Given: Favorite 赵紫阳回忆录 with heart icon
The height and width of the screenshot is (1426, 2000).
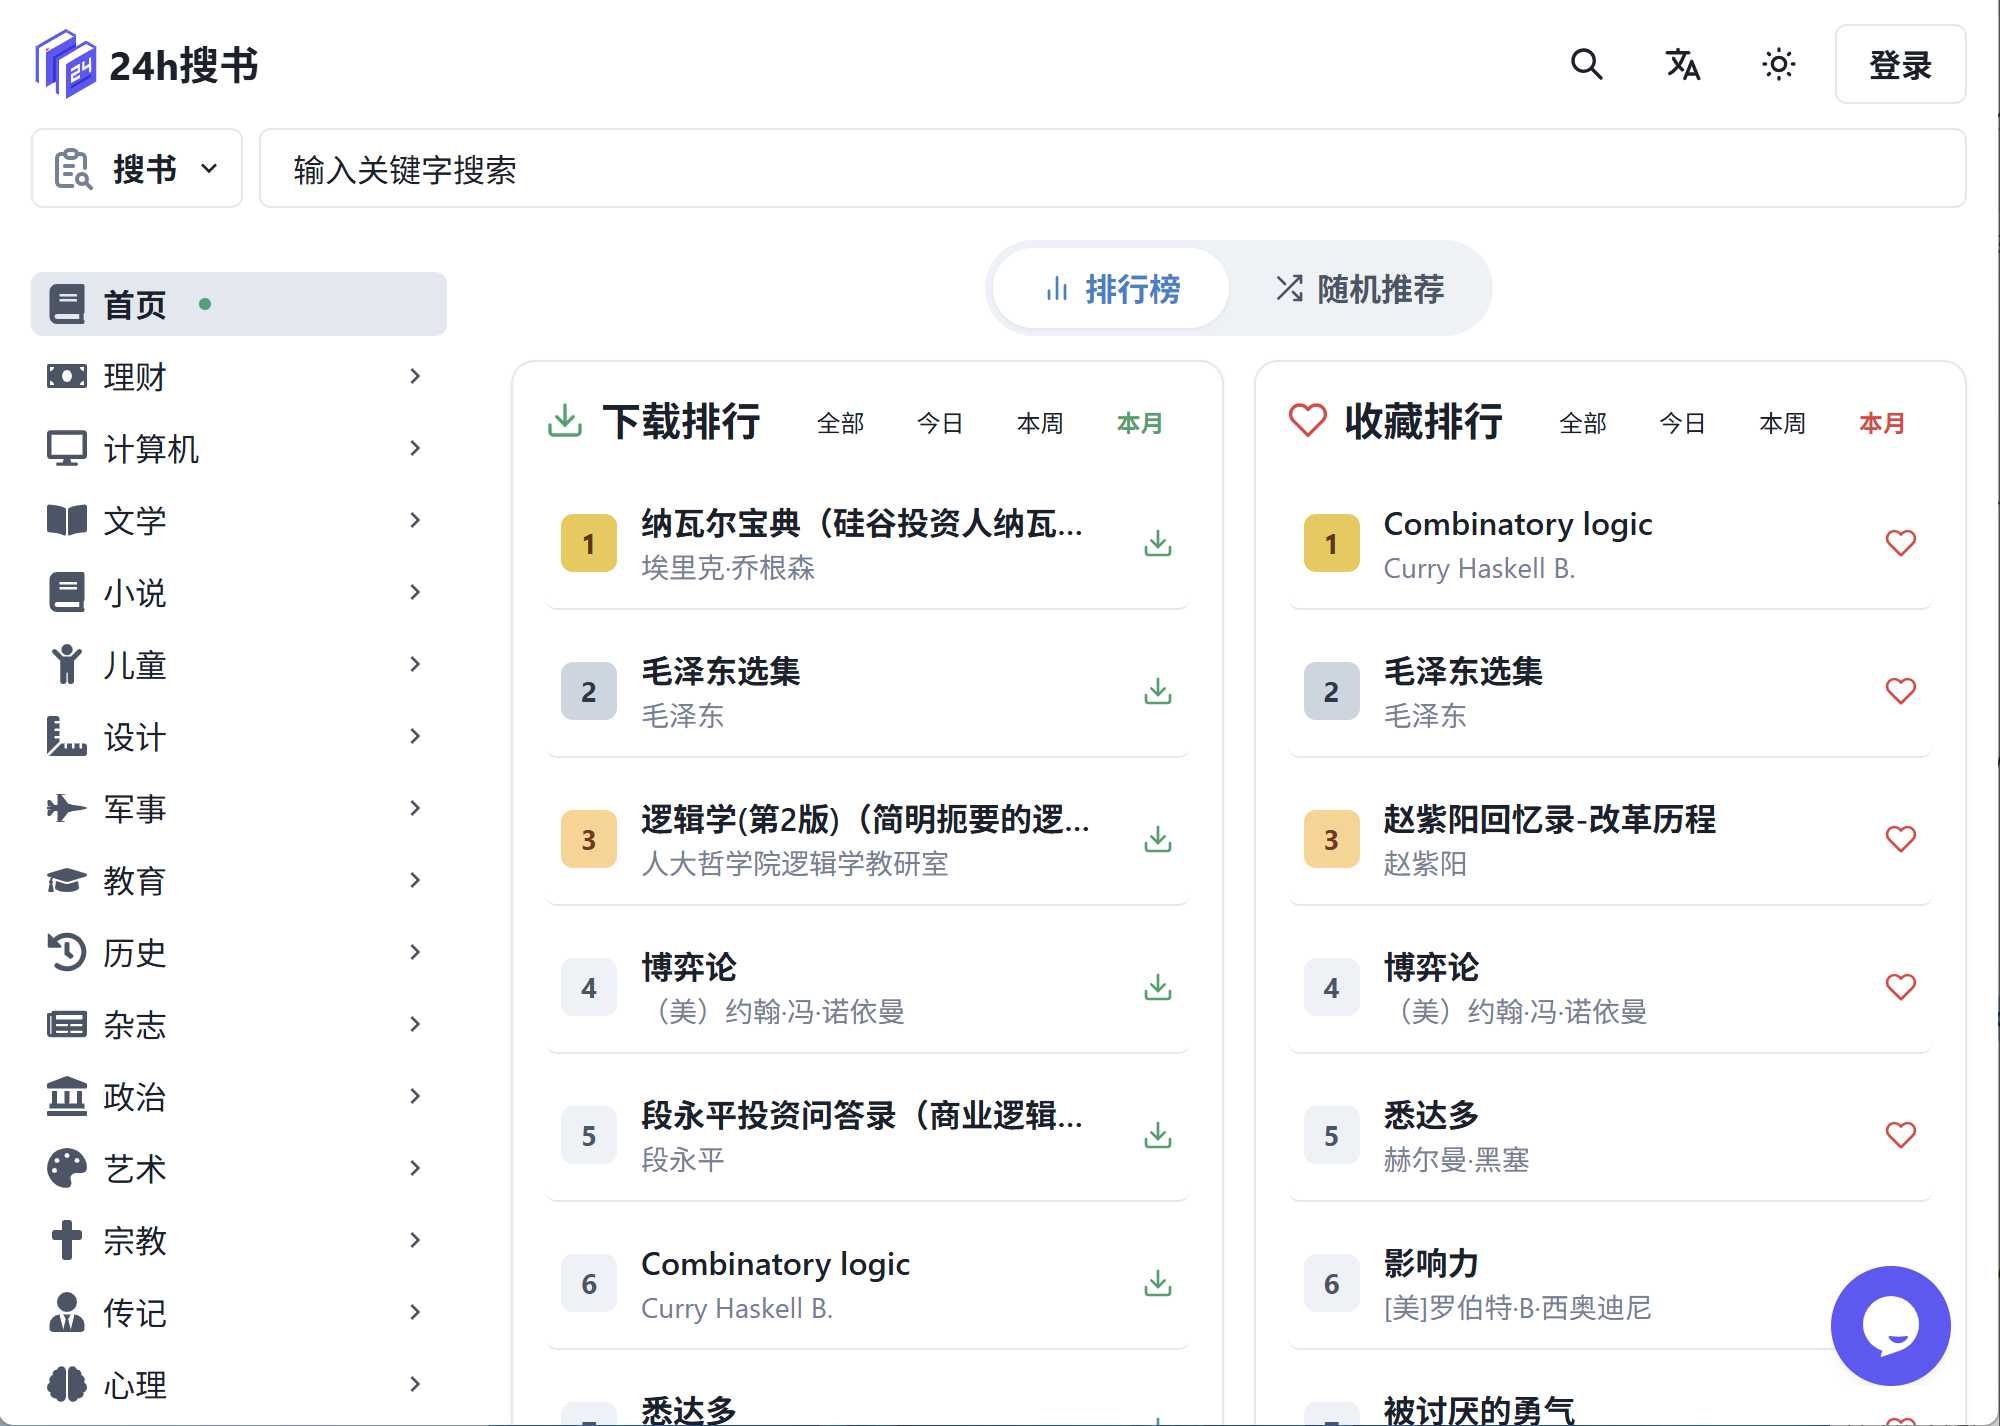Looking at the screenshot, I should 1900,839.
